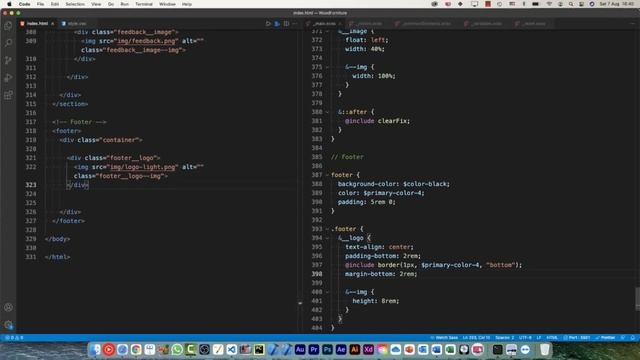This screenshot has height=360, width=640.
Task: Open Extensions view in activity bar
Action: pos(8,95)
